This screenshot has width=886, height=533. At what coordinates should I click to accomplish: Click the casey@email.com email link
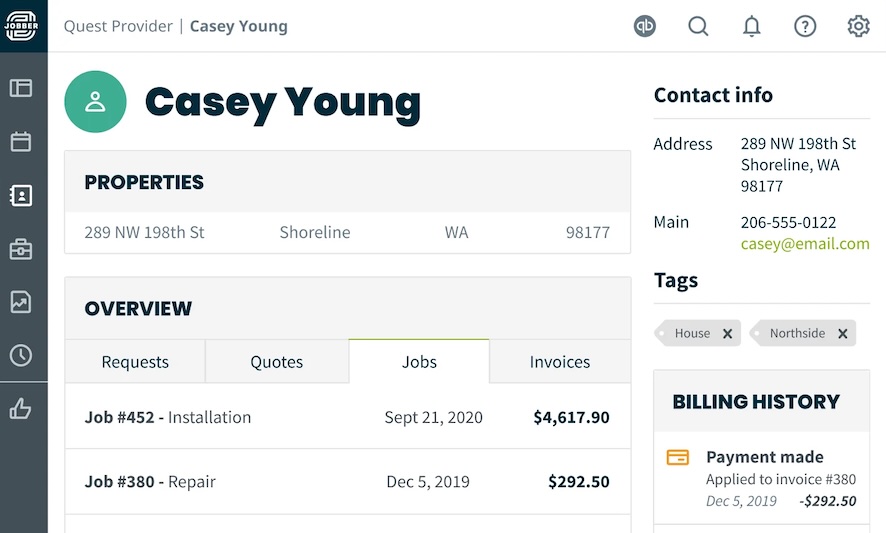pyautogui.click(x=805, y=244)
